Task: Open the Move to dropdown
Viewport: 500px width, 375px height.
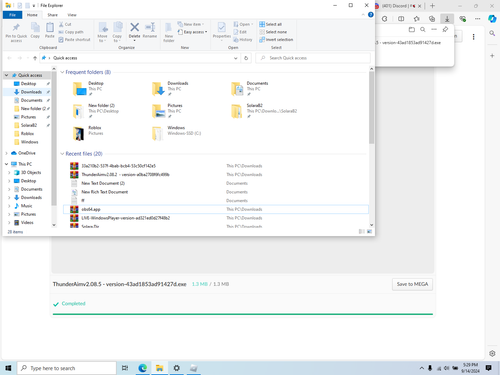Action: (x=102, y=32)
